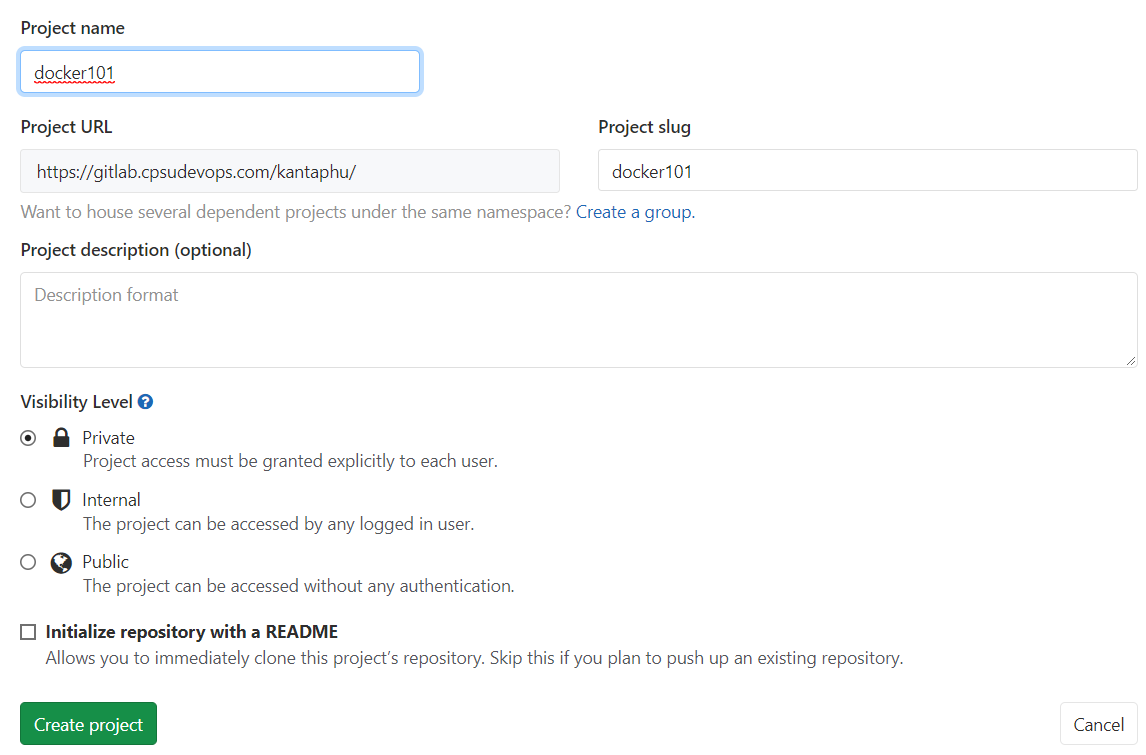The height and width of the screenshot is (755, 1146).
Task: Click the shield icon beside Internal
Action: tap(60, 499)
